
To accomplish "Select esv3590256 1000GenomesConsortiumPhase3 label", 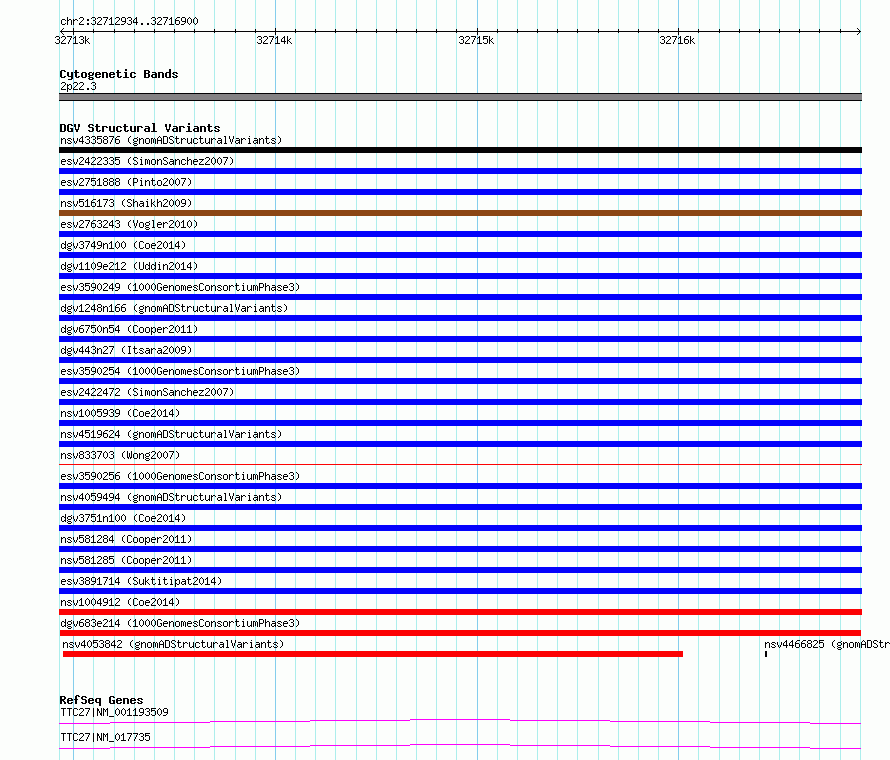I will [180, 476].
